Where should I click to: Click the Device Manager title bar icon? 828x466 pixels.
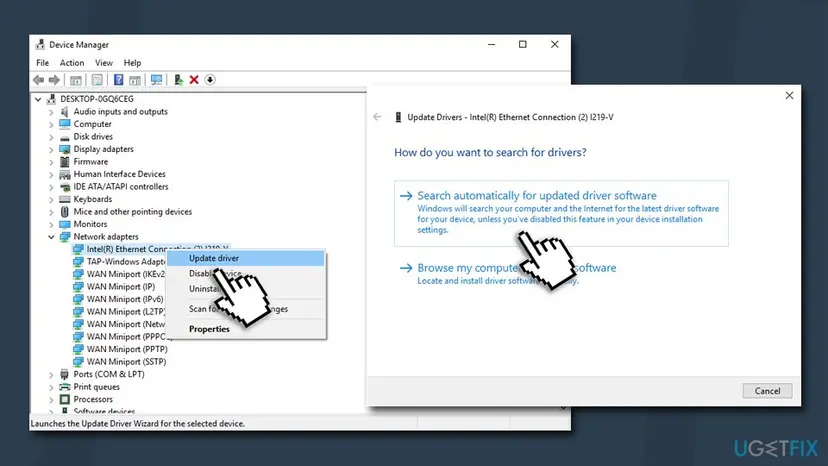click(40, 44)
